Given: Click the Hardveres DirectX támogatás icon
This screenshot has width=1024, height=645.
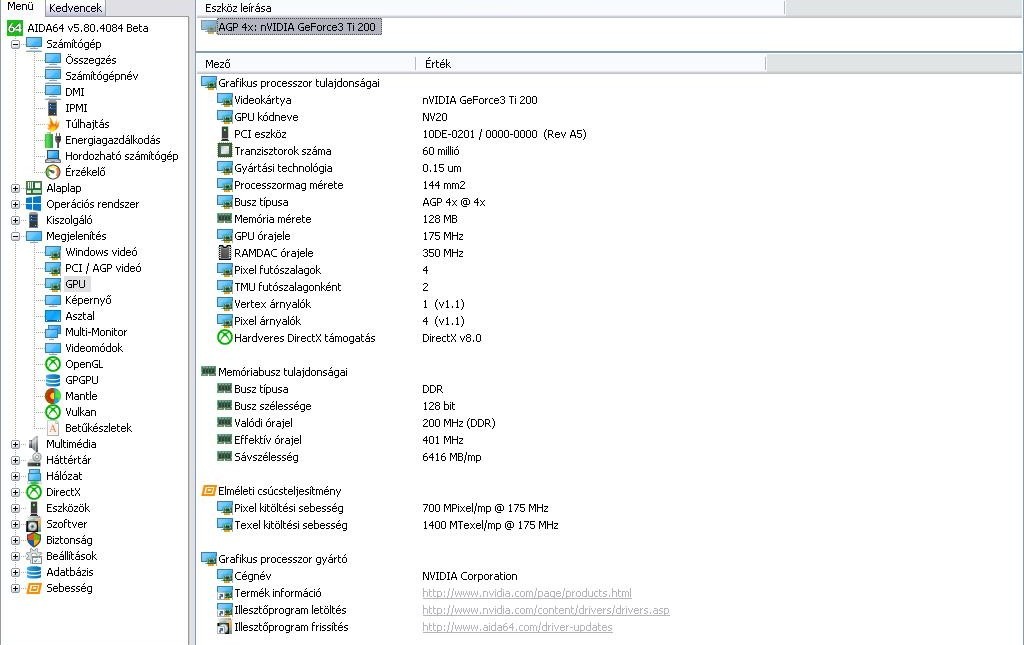Looking at the screenshot, I should [x=225, y=338].
